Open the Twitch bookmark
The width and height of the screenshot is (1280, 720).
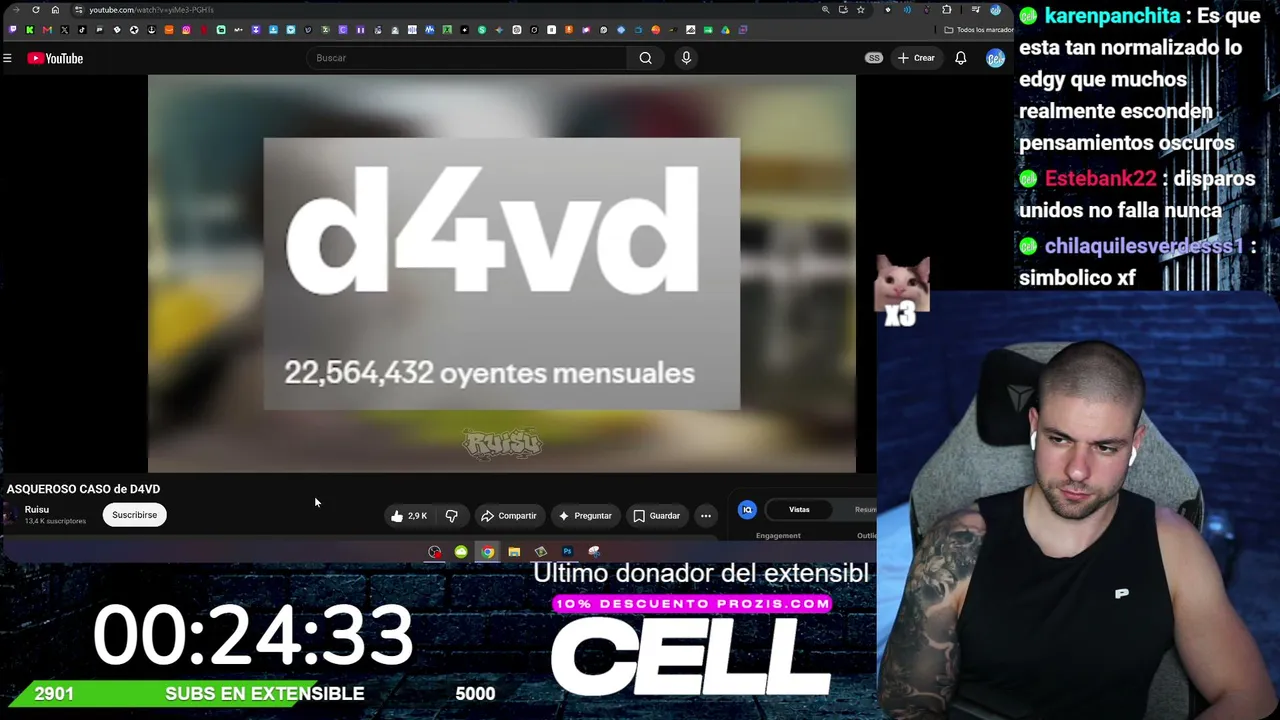pos(12,30)
